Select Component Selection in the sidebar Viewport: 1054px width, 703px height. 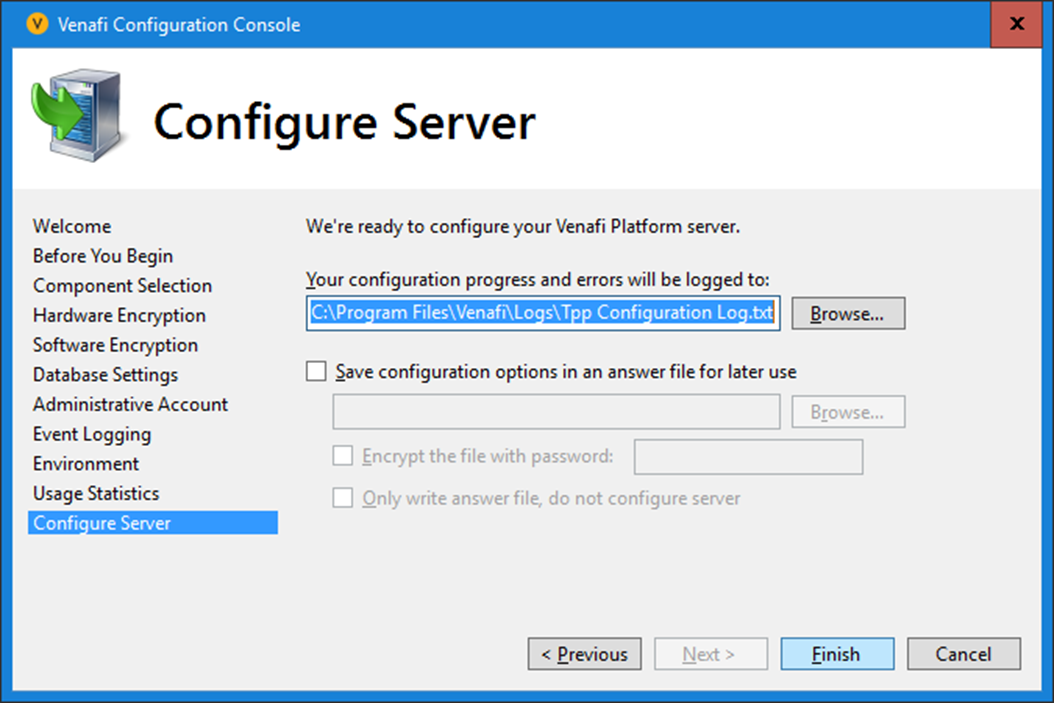(x=122, y=286)
